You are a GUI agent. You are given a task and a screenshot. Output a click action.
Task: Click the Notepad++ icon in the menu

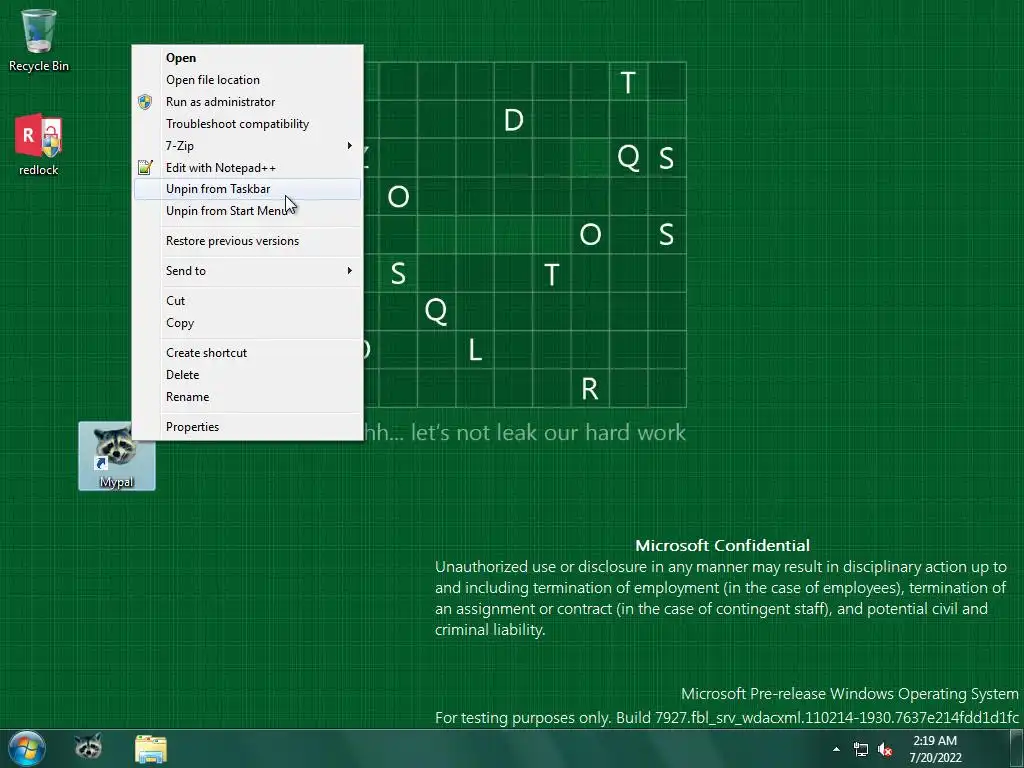145,168
